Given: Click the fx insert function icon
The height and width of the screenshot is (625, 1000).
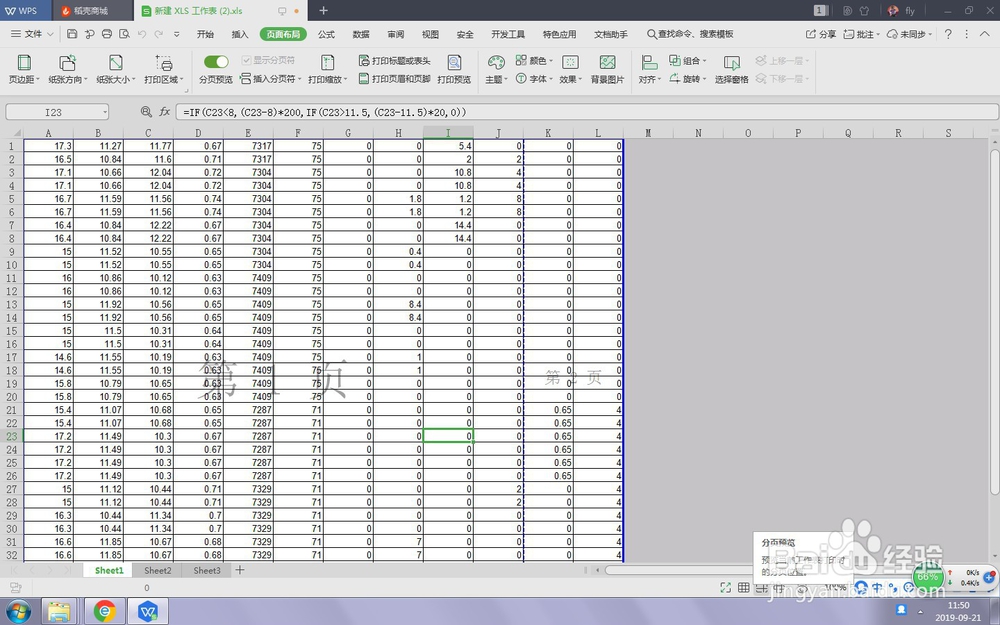Looking at the screenshot, I should [165, 112].
